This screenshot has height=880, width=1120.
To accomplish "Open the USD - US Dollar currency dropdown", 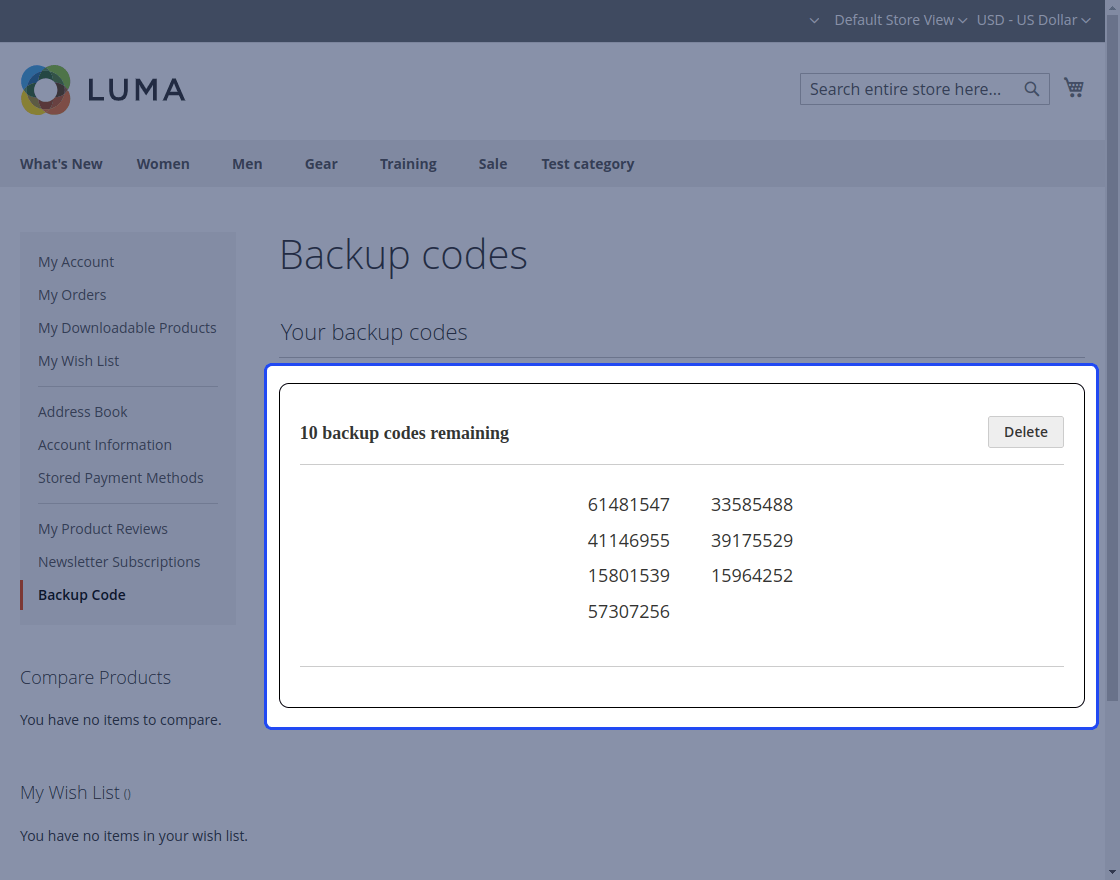I will [x=1033, y=20].
